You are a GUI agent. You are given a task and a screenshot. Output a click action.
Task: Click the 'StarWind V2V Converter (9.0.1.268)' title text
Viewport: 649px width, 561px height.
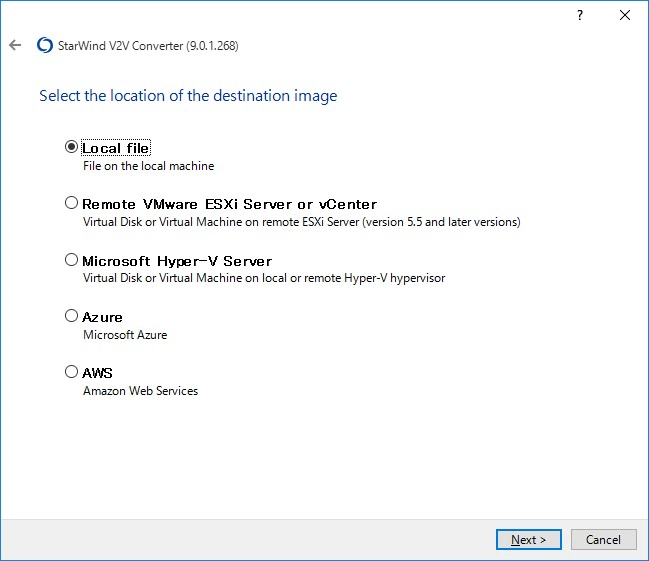tap(148, 46)
